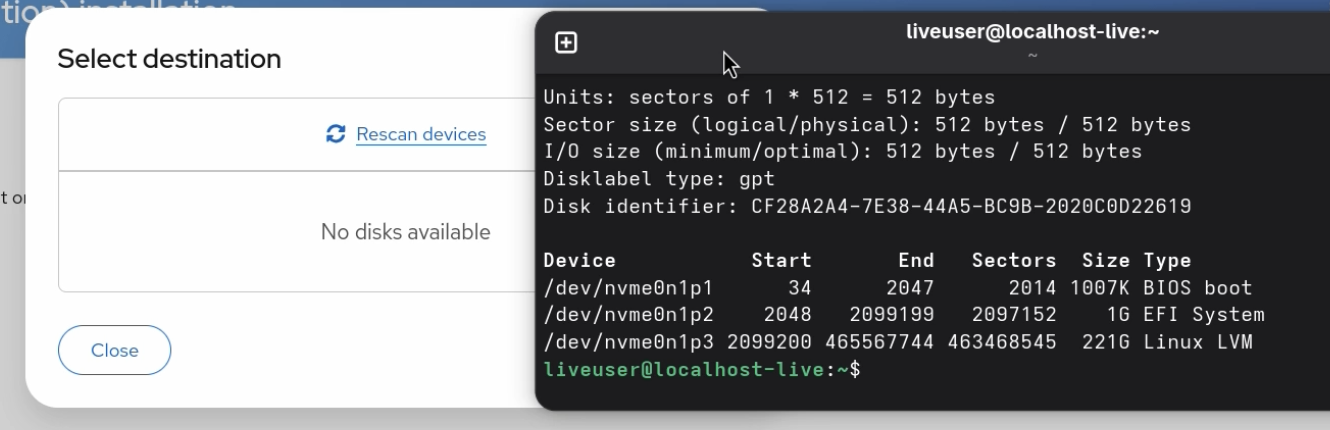Close the Select destination dialog
This screenshot has height=430, width=1330.
pos(115,350)
